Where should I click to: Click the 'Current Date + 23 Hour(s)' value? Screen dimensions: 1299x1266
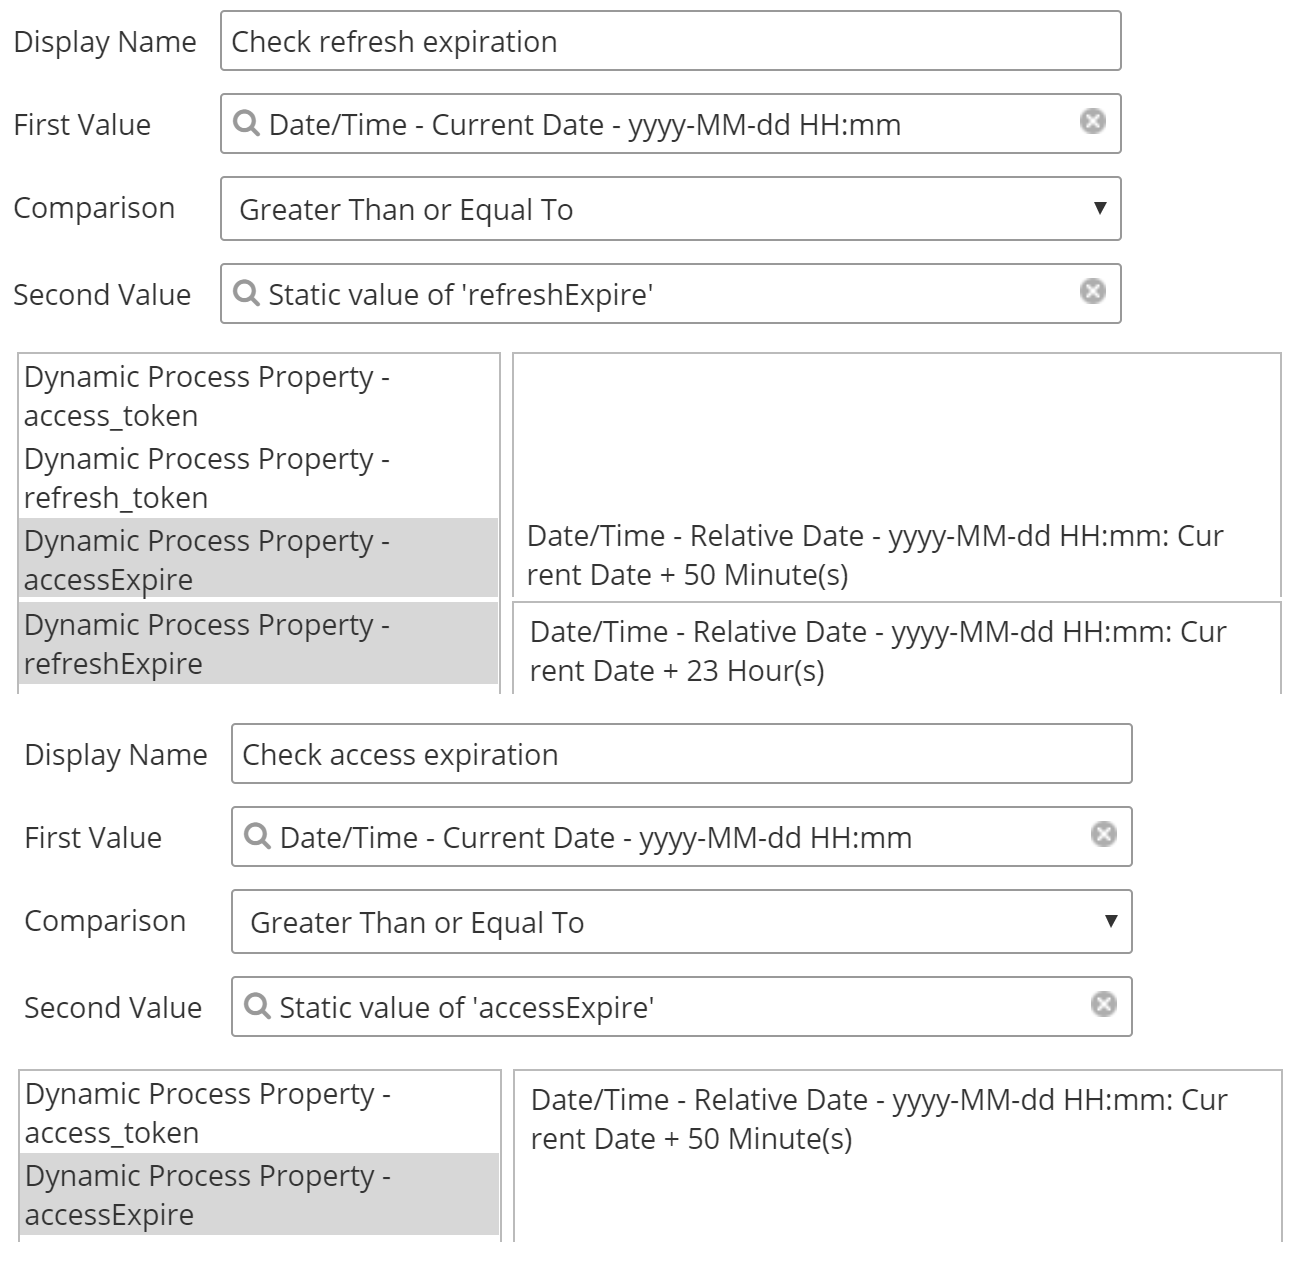878,651
